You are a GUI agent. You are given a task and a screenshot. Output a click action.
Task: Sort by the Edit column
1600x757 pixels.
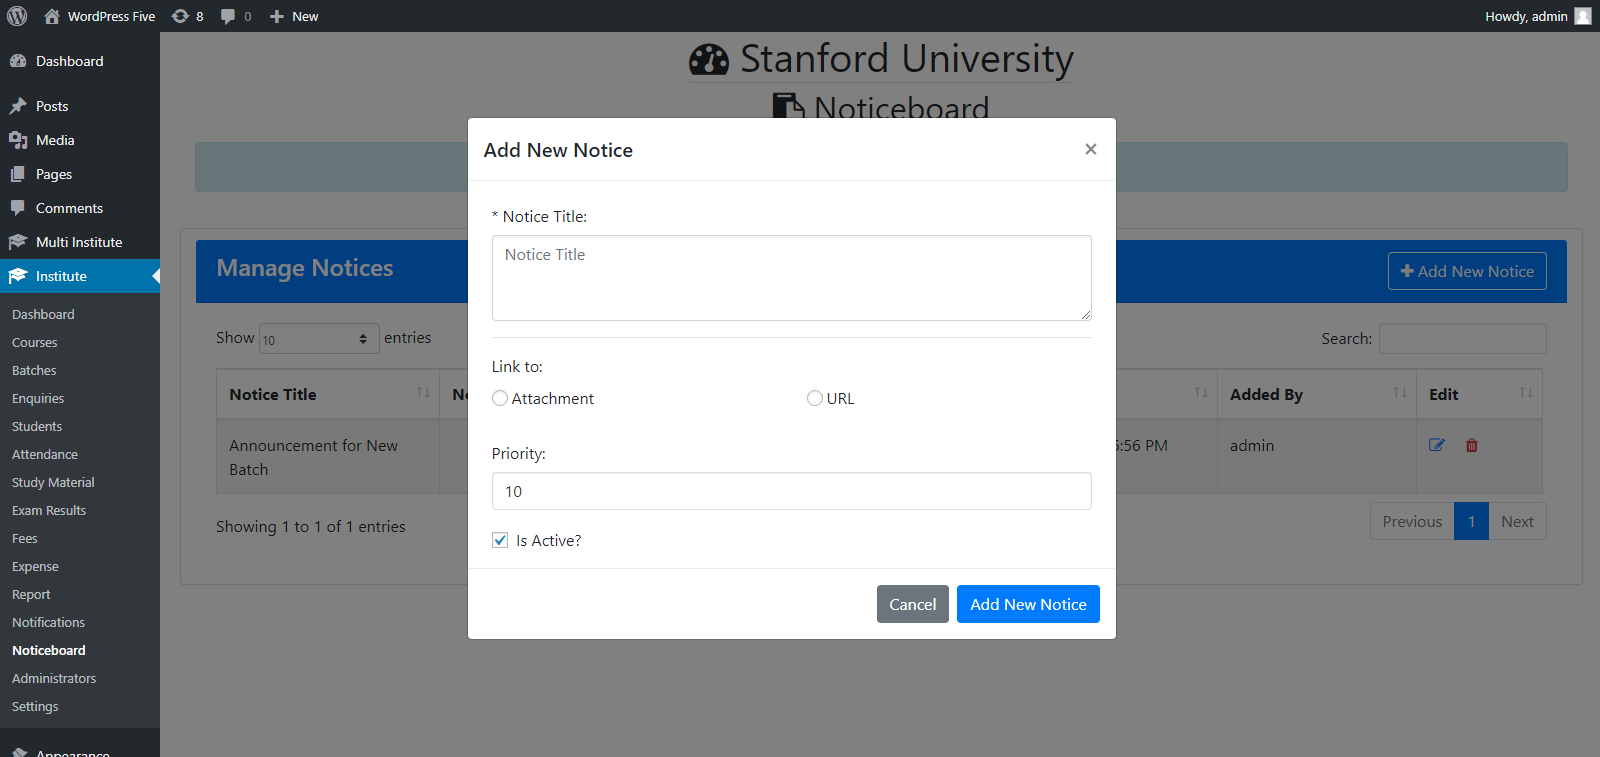click(1479, 394)
